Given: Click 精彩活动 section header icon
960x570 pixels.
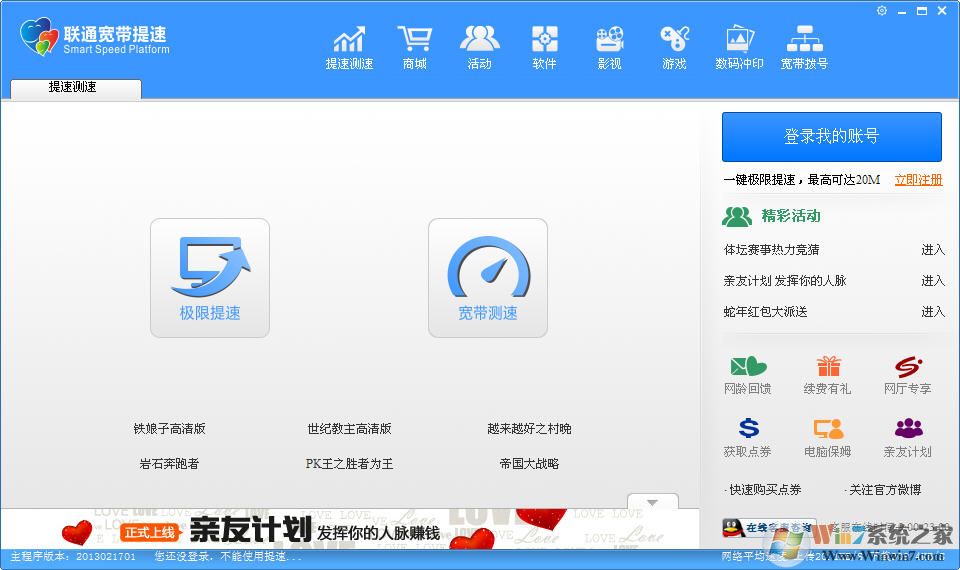Looking at the screenshot, I should tap(737, 216).
